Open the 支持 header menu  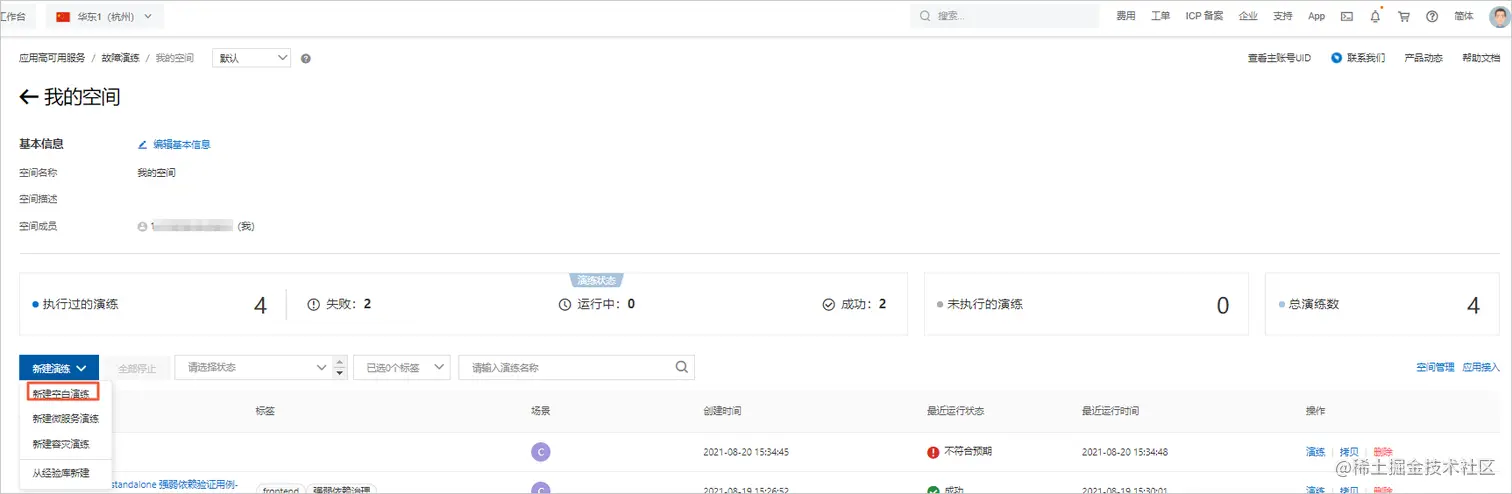(x=1283, y=16)
